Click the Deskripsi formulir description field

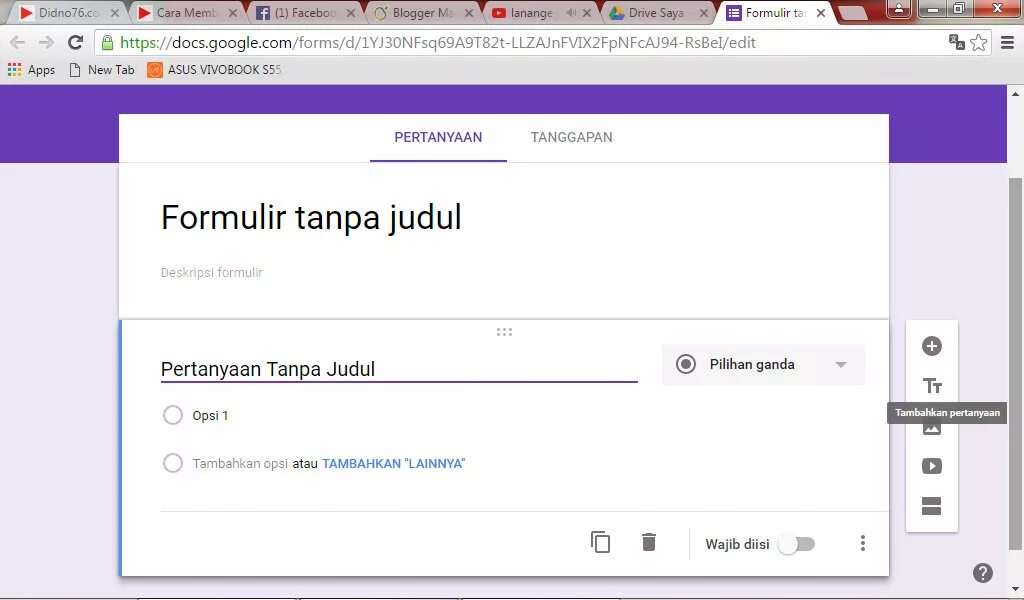pos(212,272)
